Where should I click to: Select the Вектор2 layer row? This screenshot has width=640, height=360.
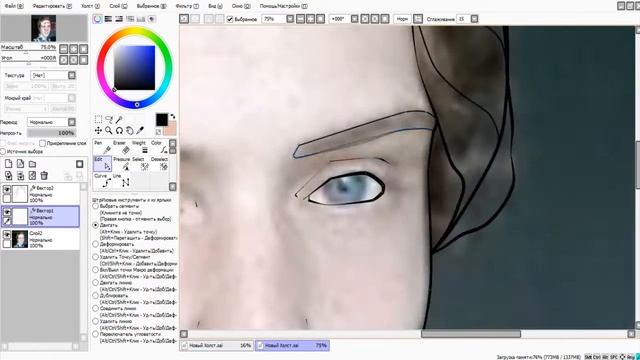40,193
